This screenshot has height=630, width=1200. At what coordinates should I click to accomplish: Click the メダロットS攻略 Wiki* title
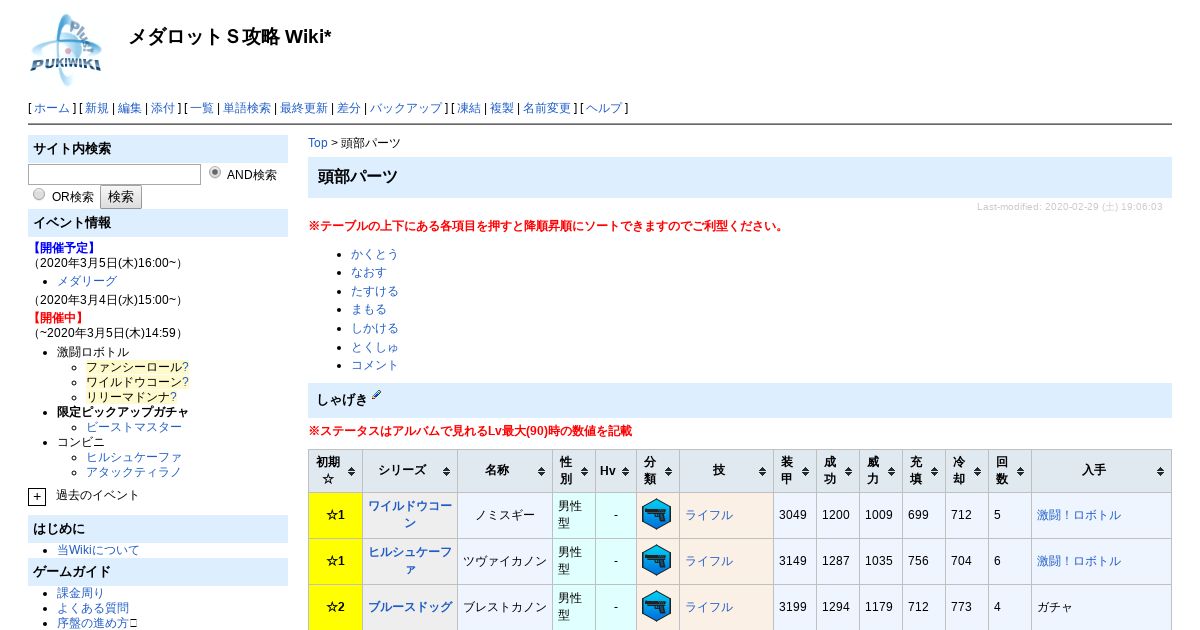coord(230,37)
